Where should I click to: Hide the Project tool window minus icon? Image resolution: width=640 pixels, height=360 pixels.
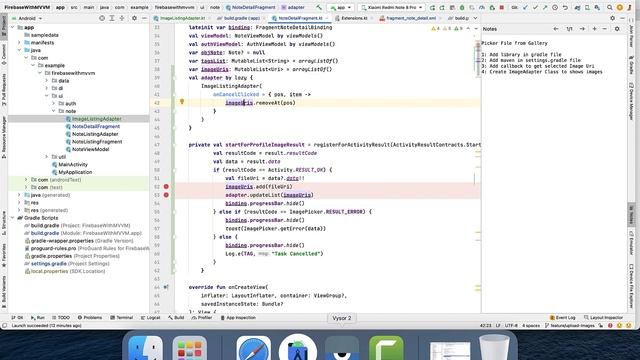[x=144, y=18]
